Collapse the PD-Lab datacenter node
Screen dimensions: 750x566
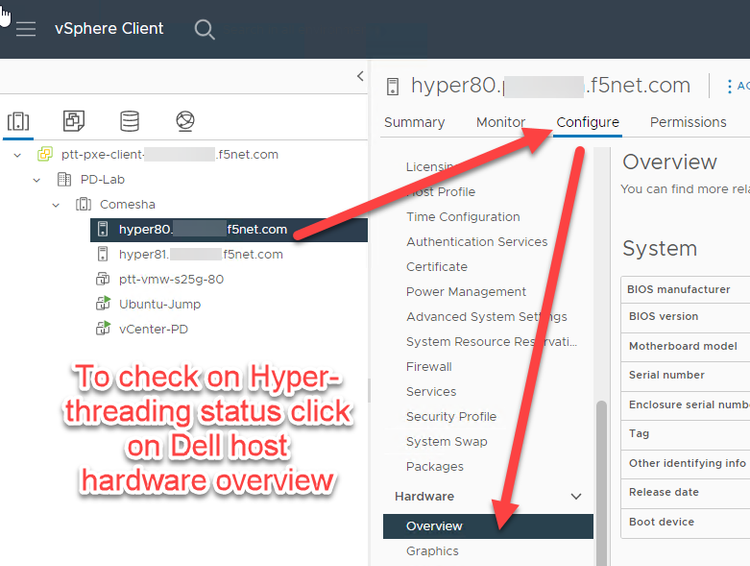click(x=37, y=180)
